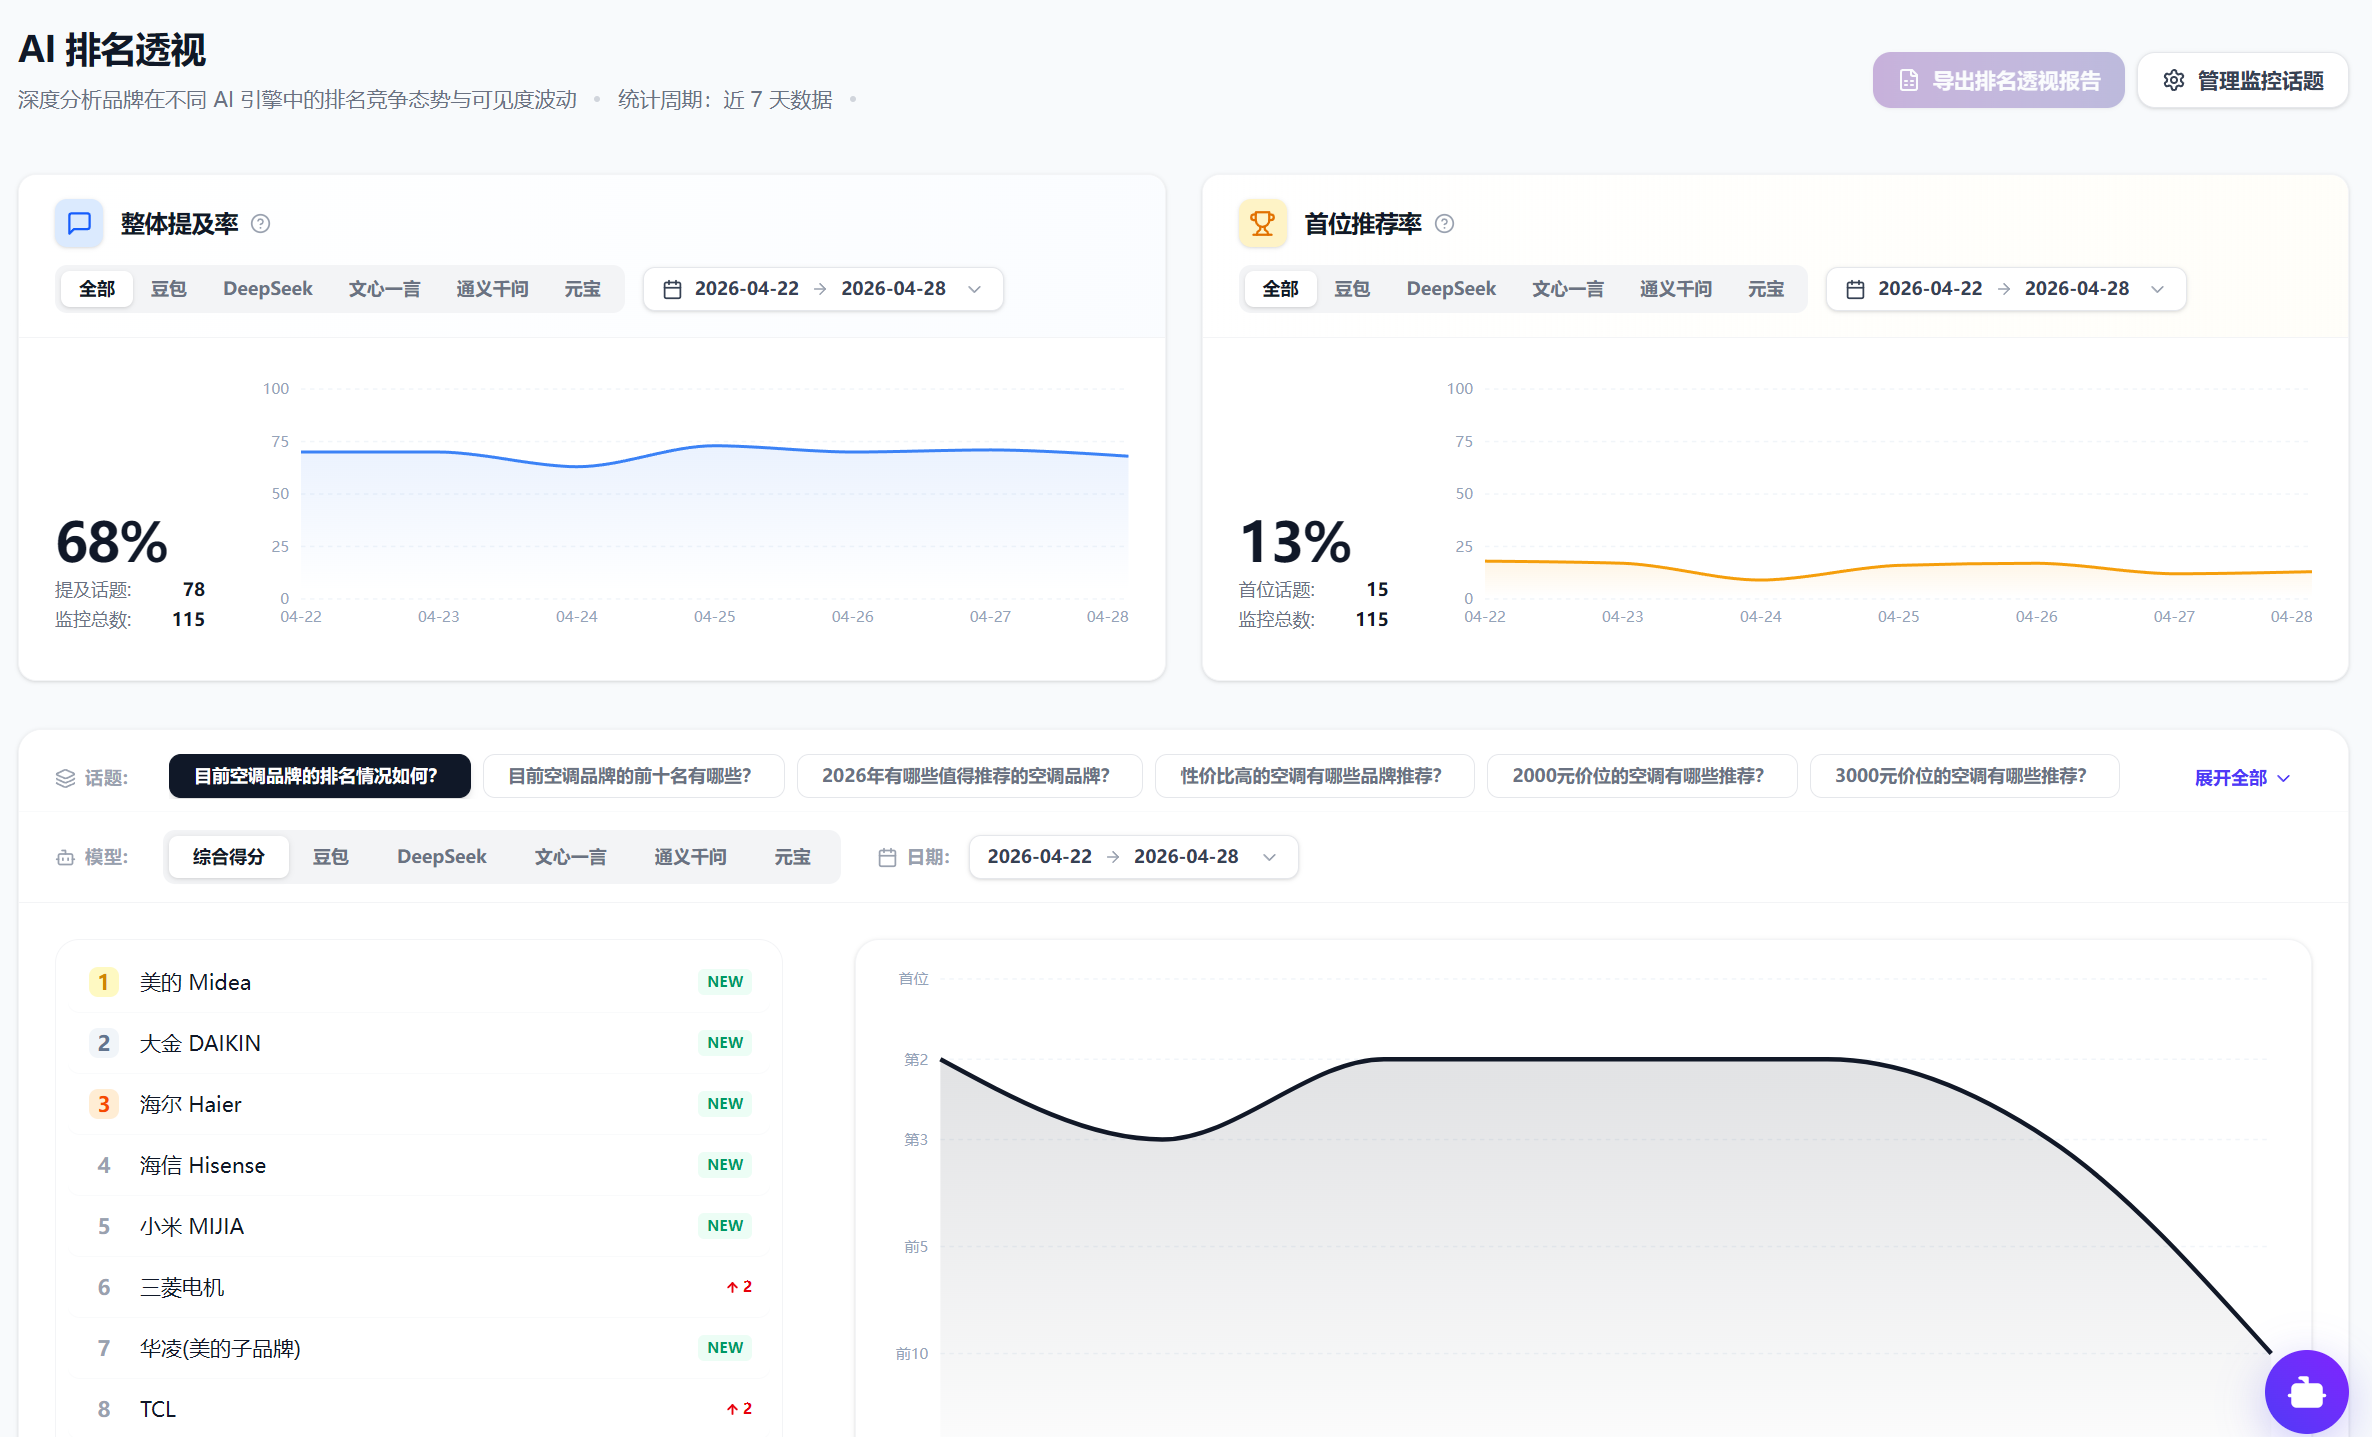Click the document icon in 导出排名透视报告

(x=1909, y=80)
